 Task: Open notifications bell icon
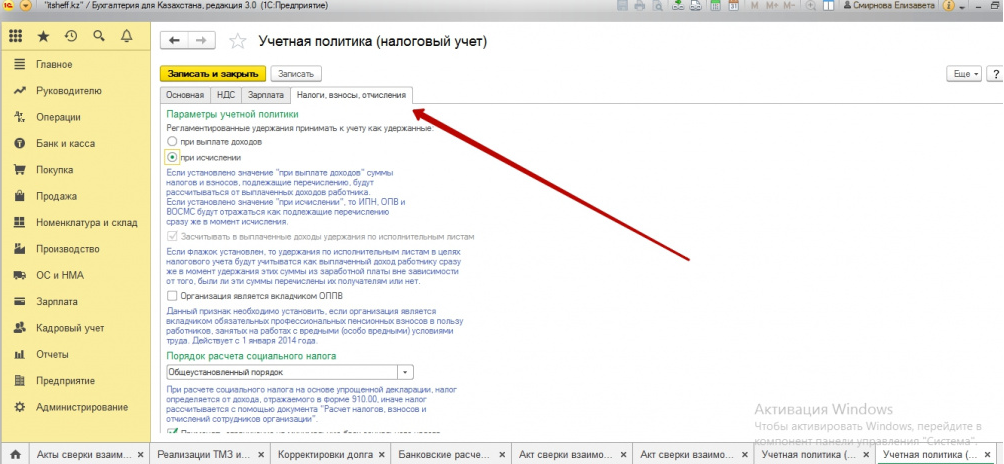point(127,37)
